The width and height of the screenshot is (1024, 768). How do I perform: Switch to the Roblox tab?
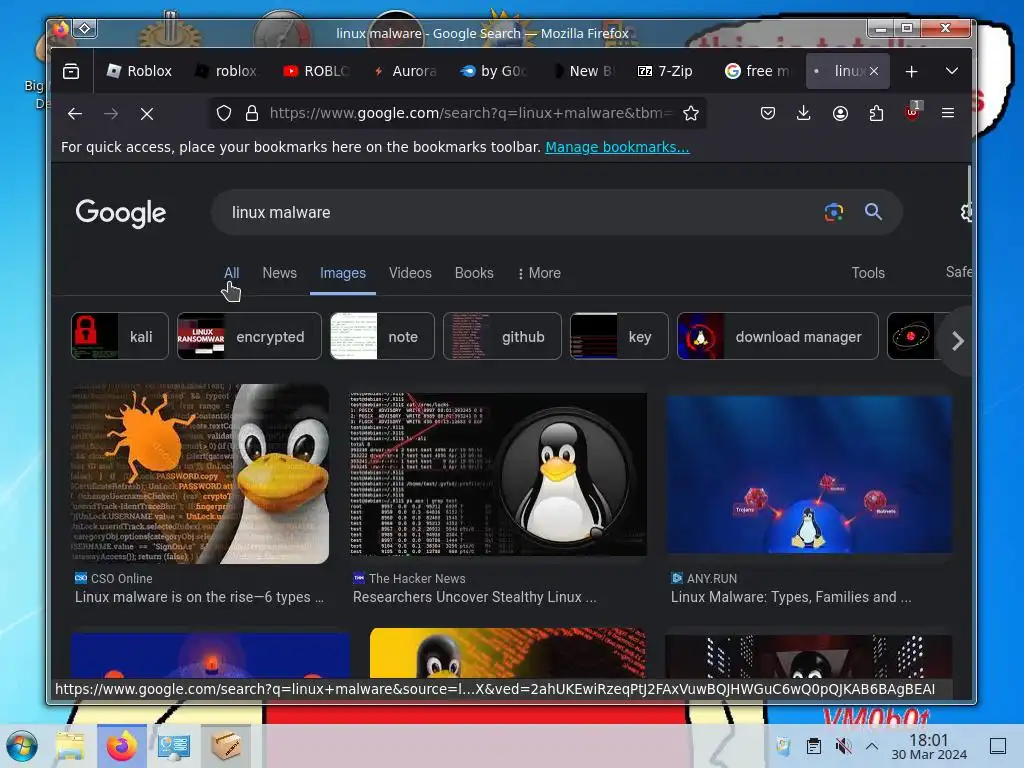tap(139, 71)
